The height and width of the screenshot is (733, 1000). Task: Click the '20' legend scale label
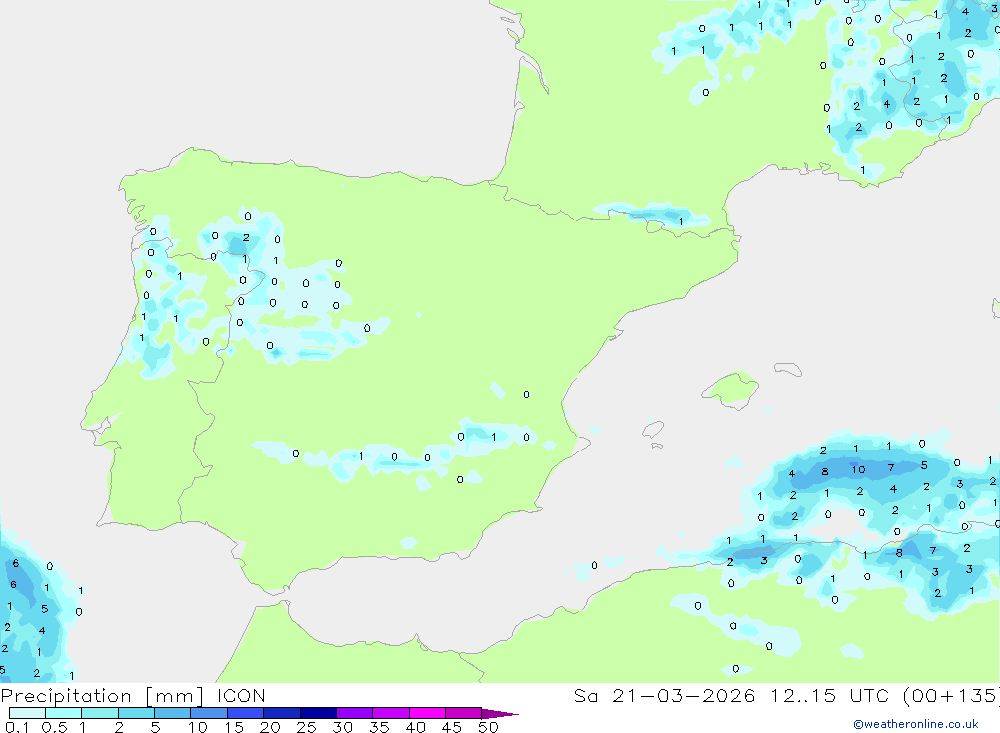(270, 727)
